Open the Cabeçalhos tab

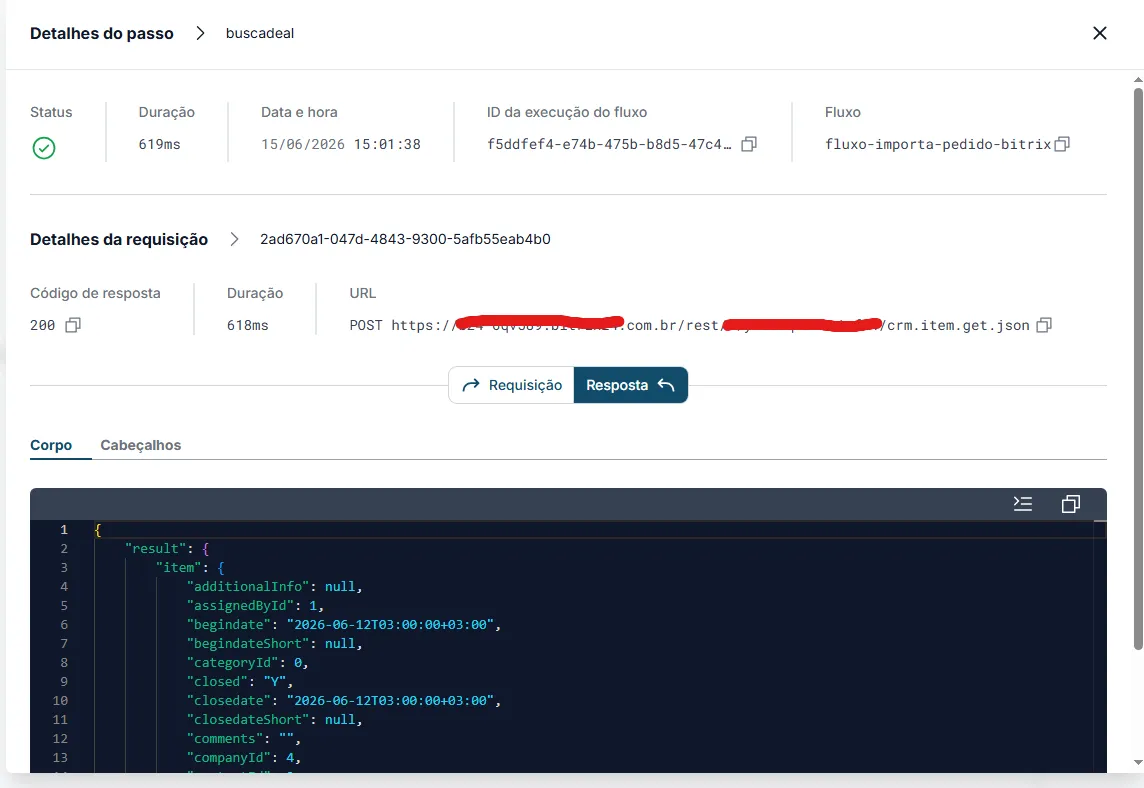click(141, 445)
